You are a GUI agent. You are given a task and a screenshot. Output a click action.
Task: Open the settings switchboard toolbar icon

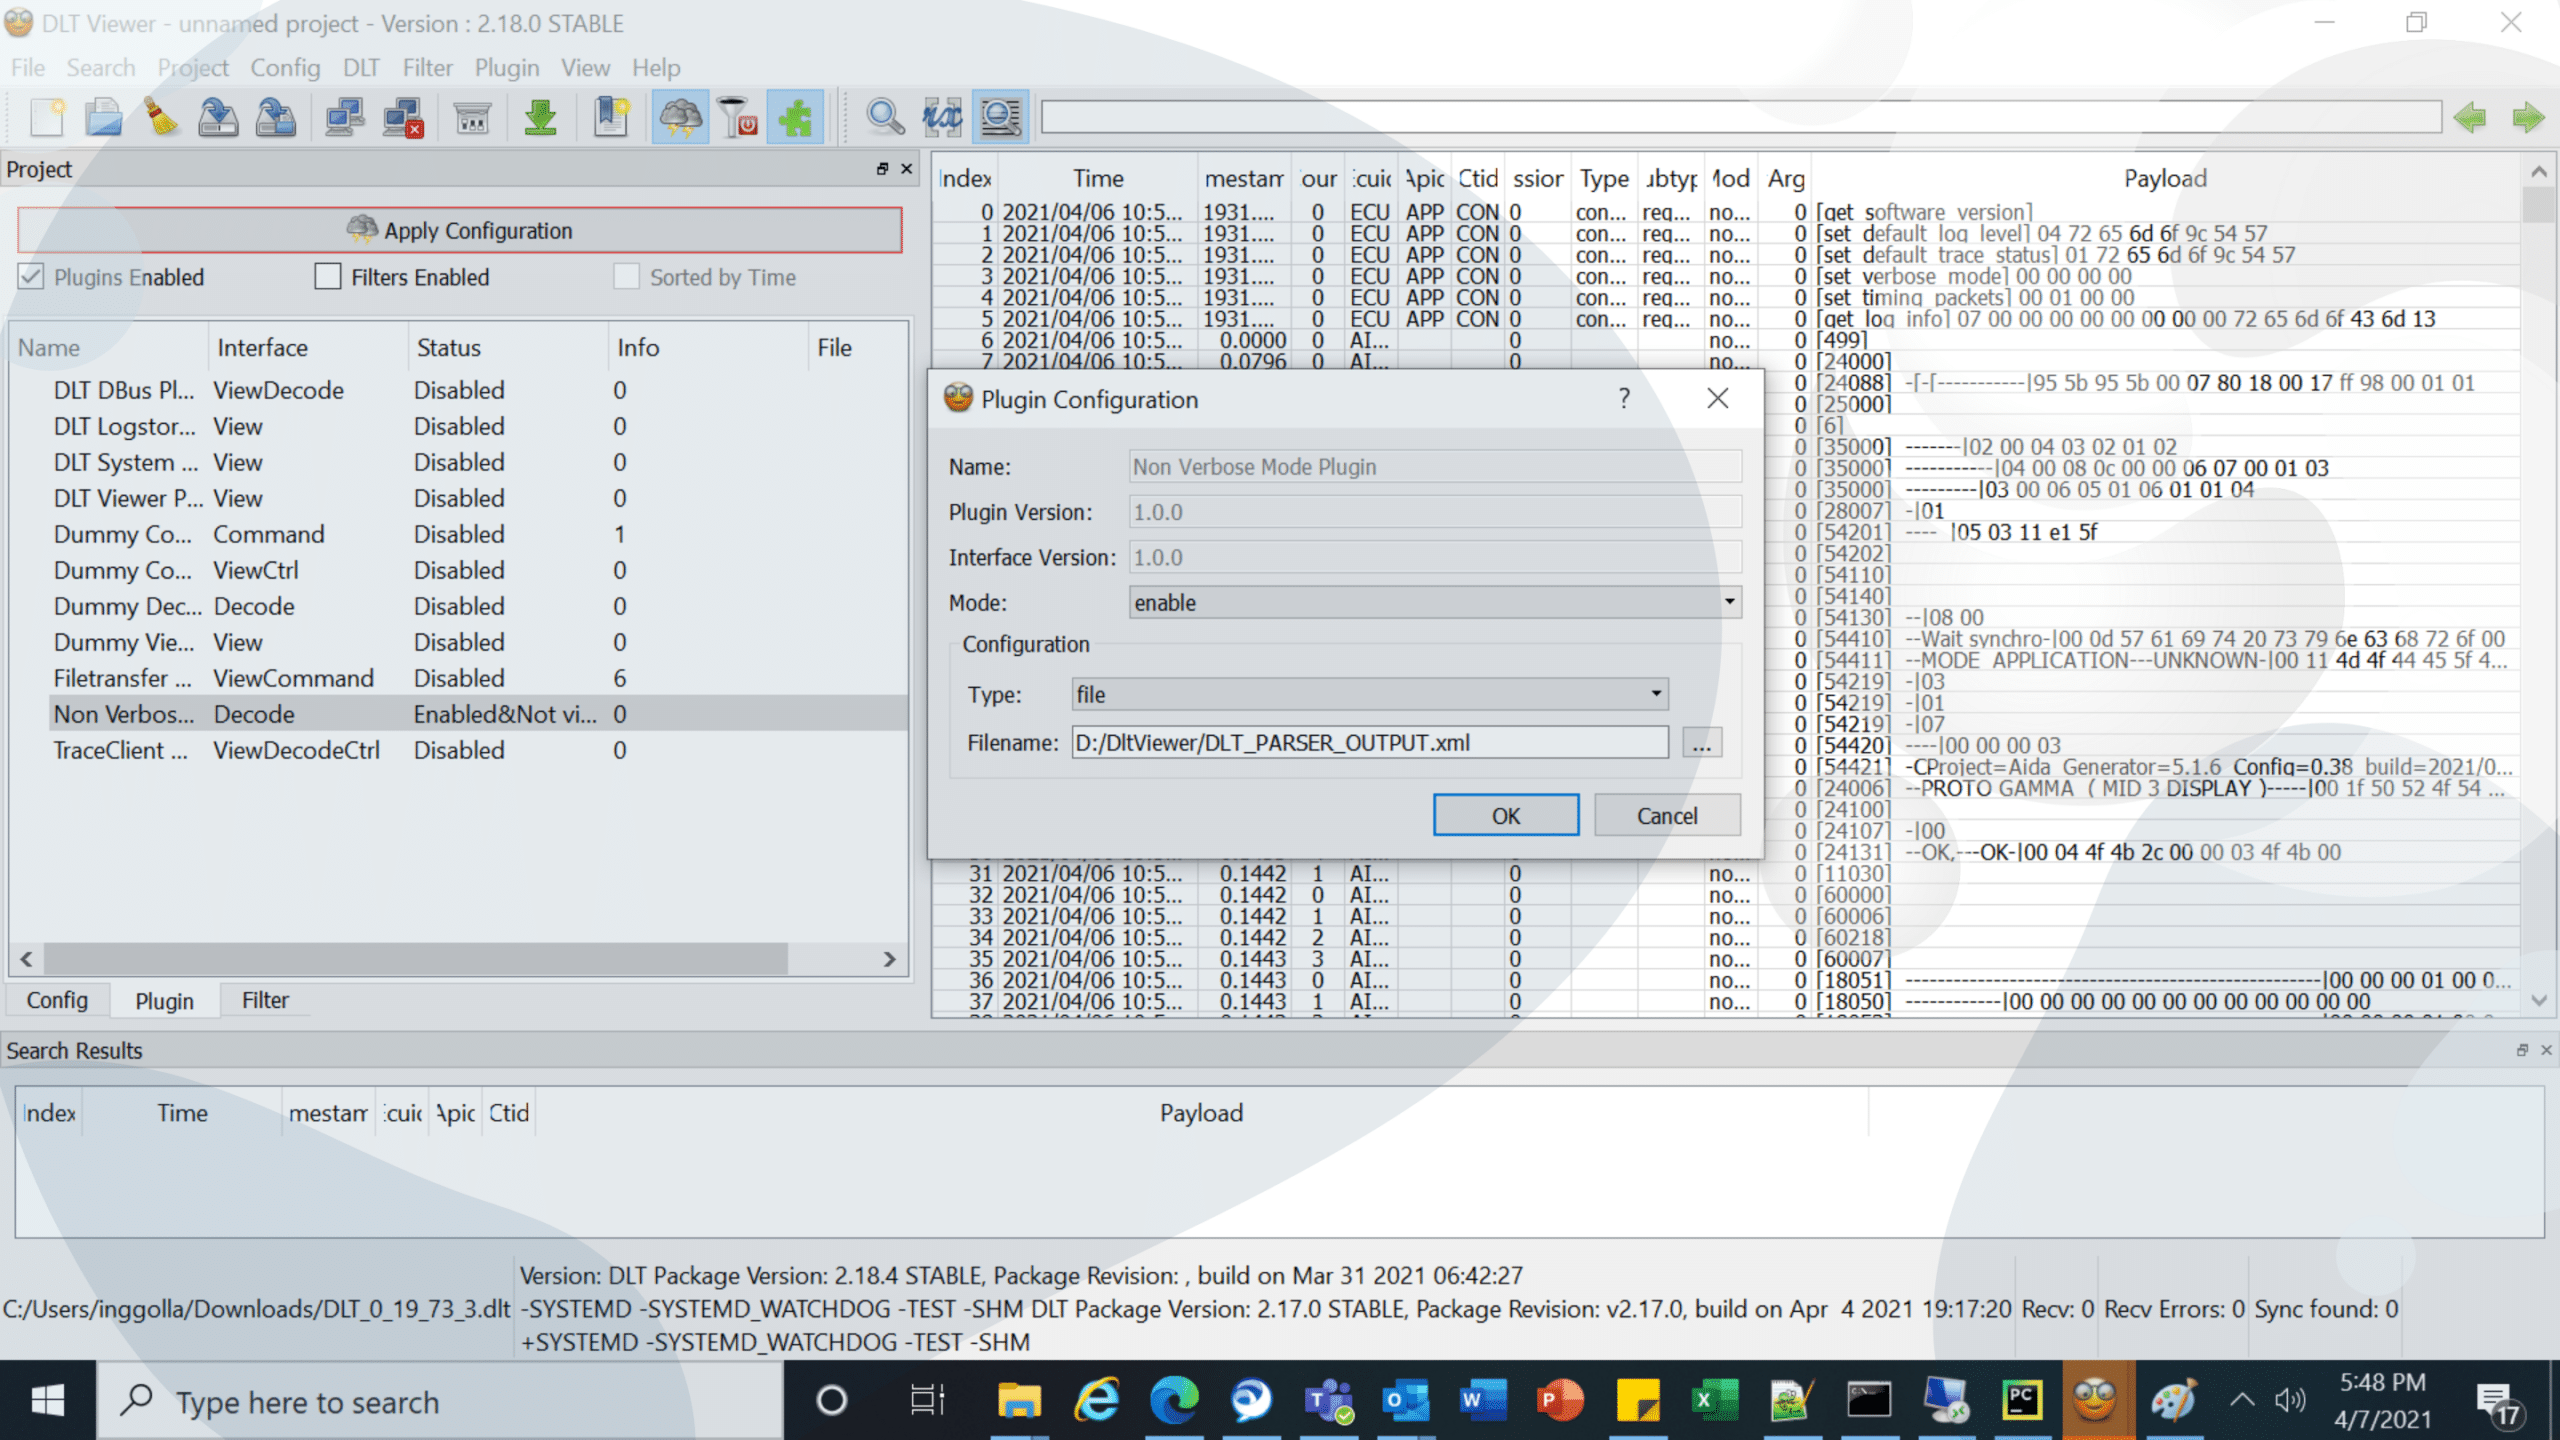472,118
